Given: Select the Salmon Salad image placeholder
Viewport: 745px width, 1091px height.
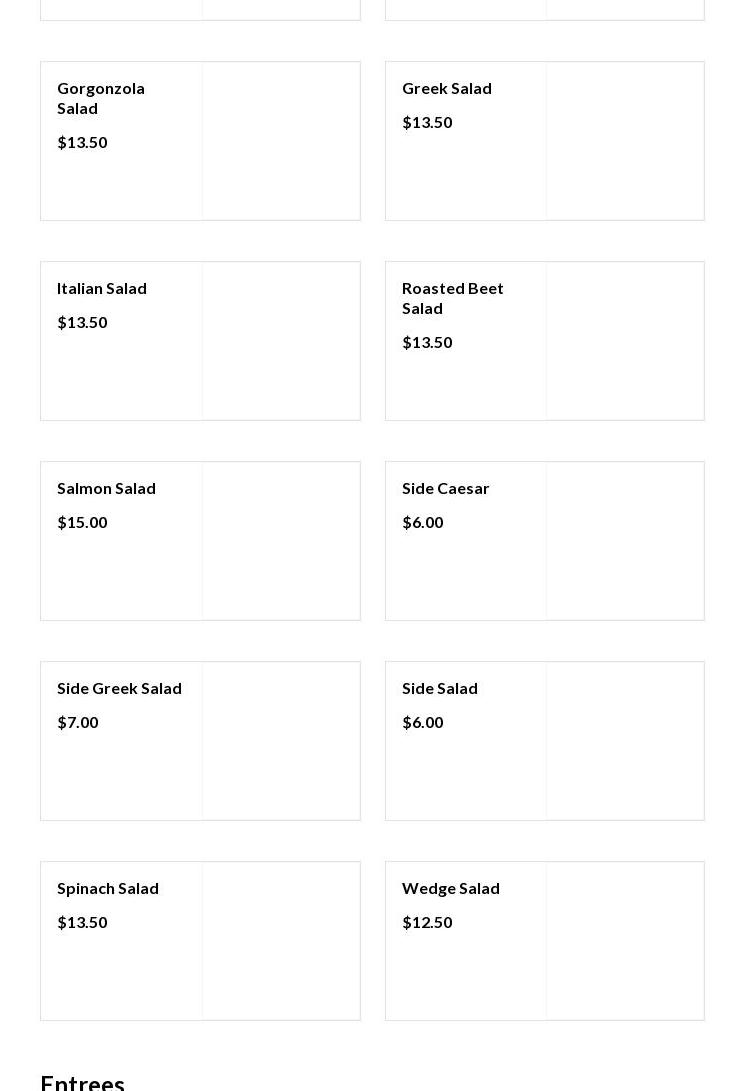Looking at the screenshot, I should tap(281, 541).
